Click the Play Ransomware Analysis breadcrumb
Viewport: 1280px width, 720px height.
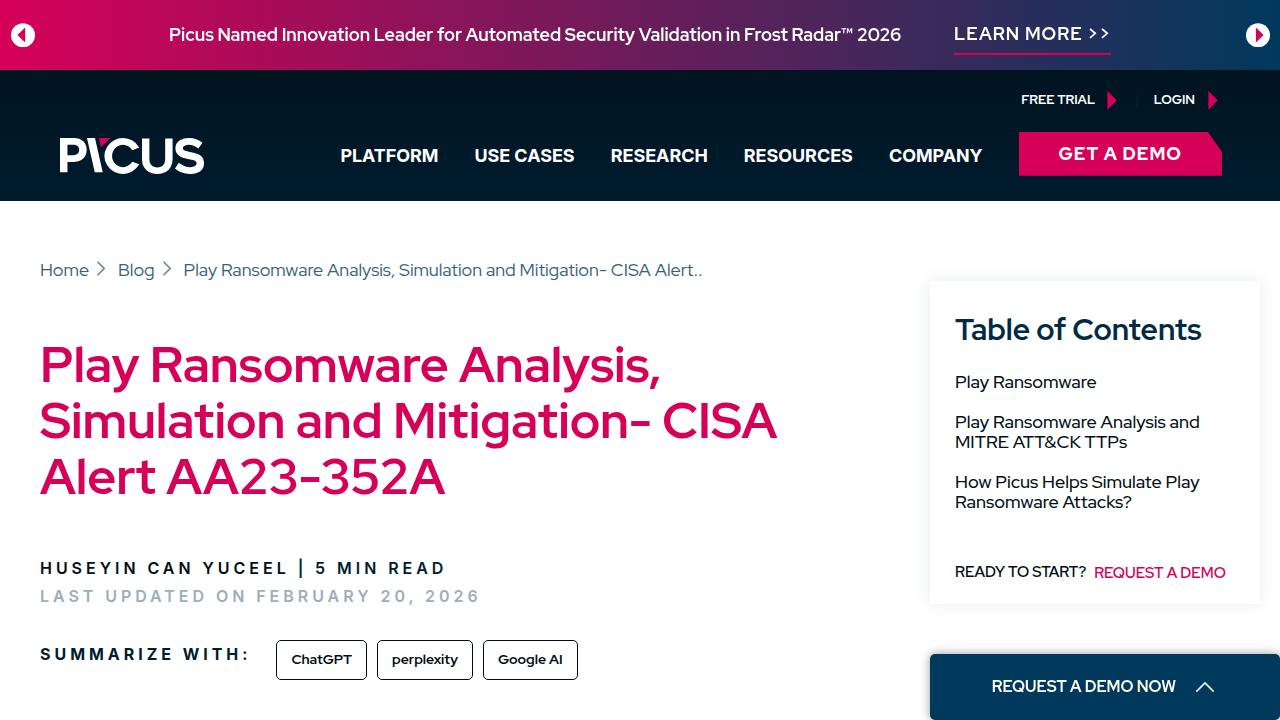443,270
